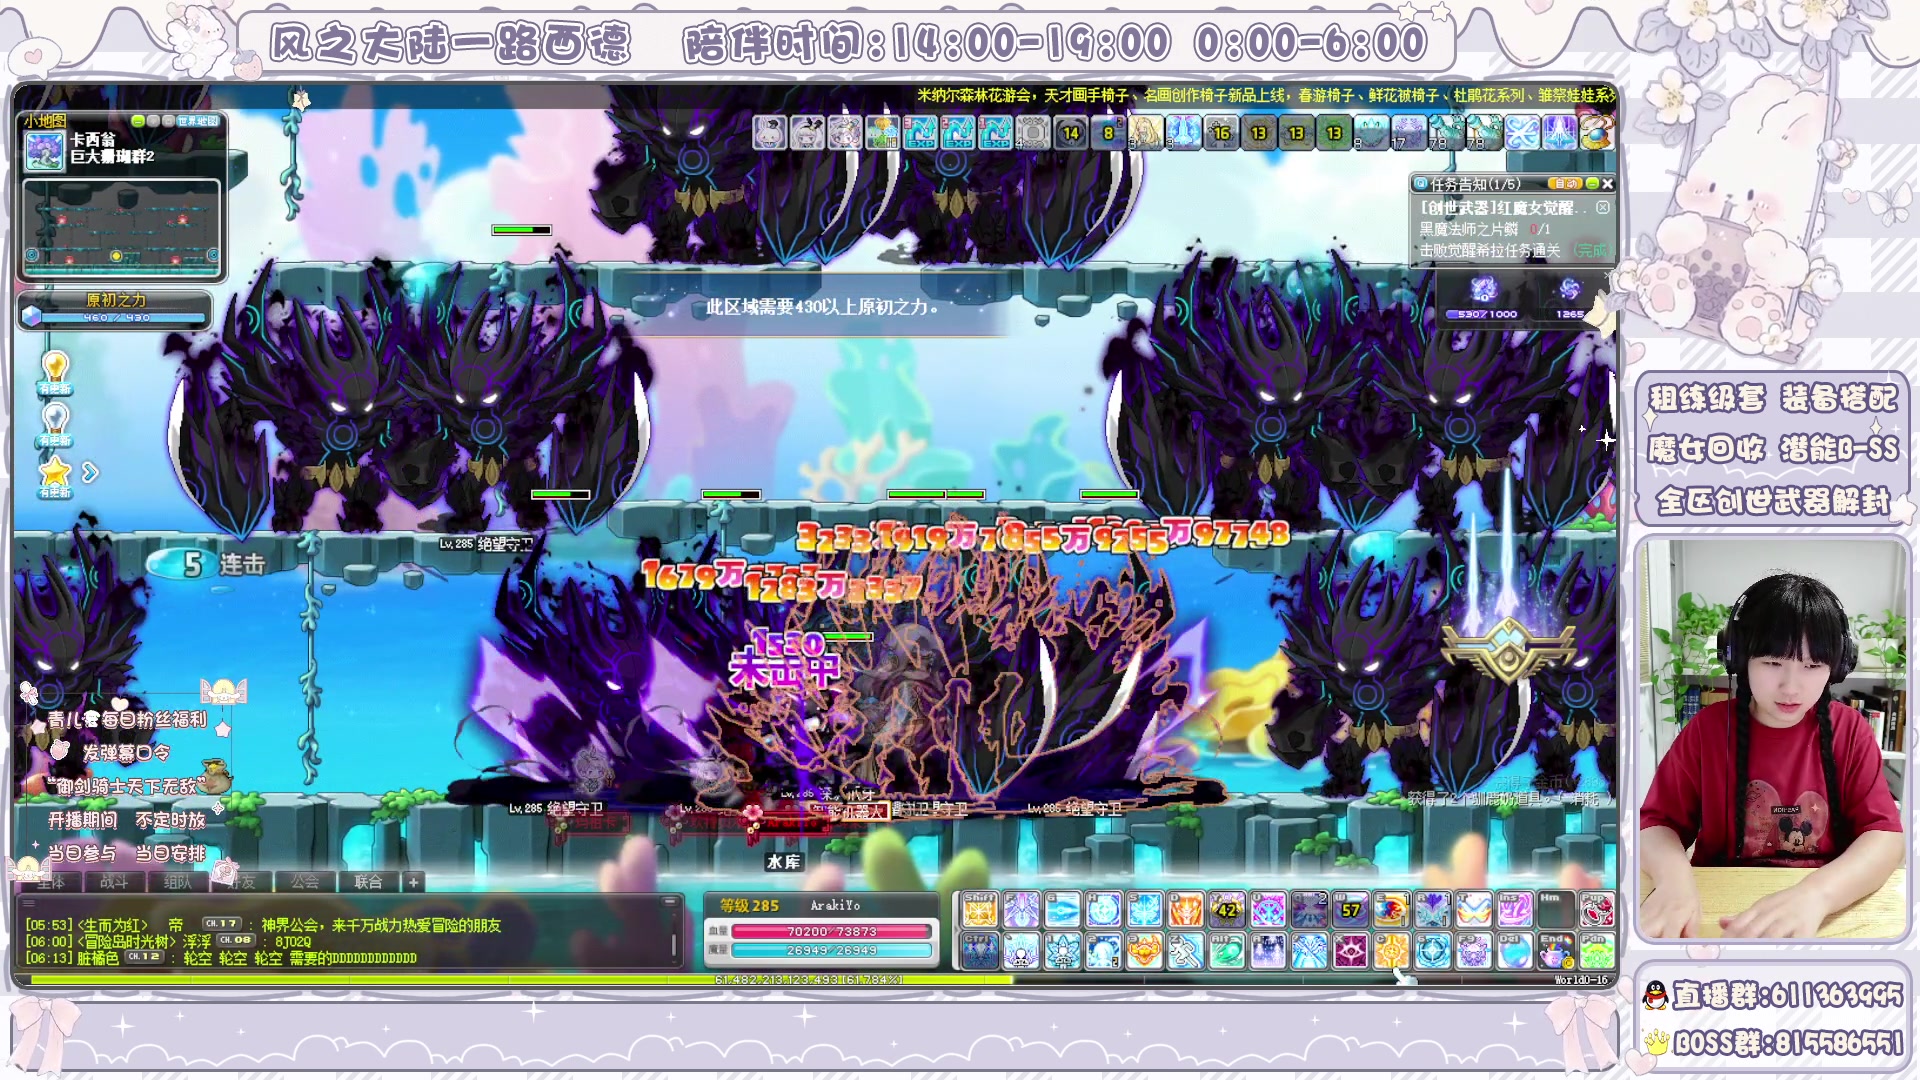Click the red HP bar

click(831, 931)
